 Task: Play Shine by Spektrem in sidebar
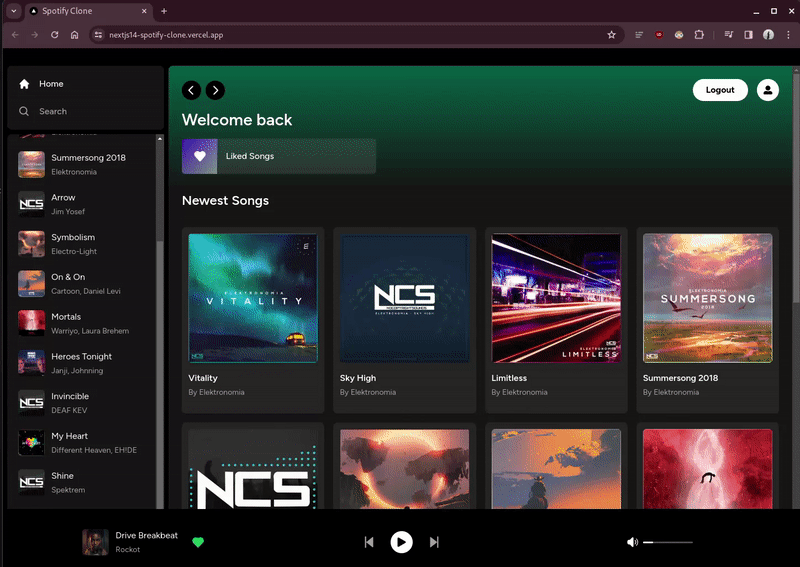click(84, 483)
